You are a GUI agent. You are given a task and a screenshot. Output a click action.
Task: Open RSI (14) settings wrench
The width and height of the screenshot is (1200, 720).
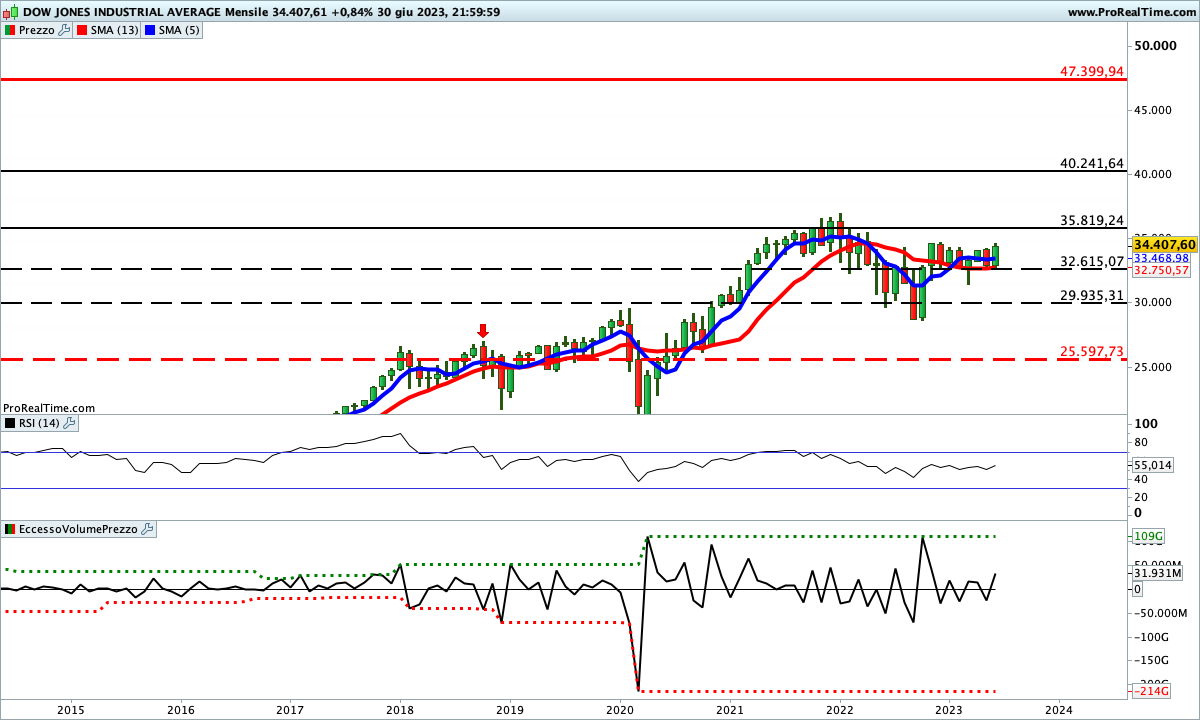click(x=70, y=423)
